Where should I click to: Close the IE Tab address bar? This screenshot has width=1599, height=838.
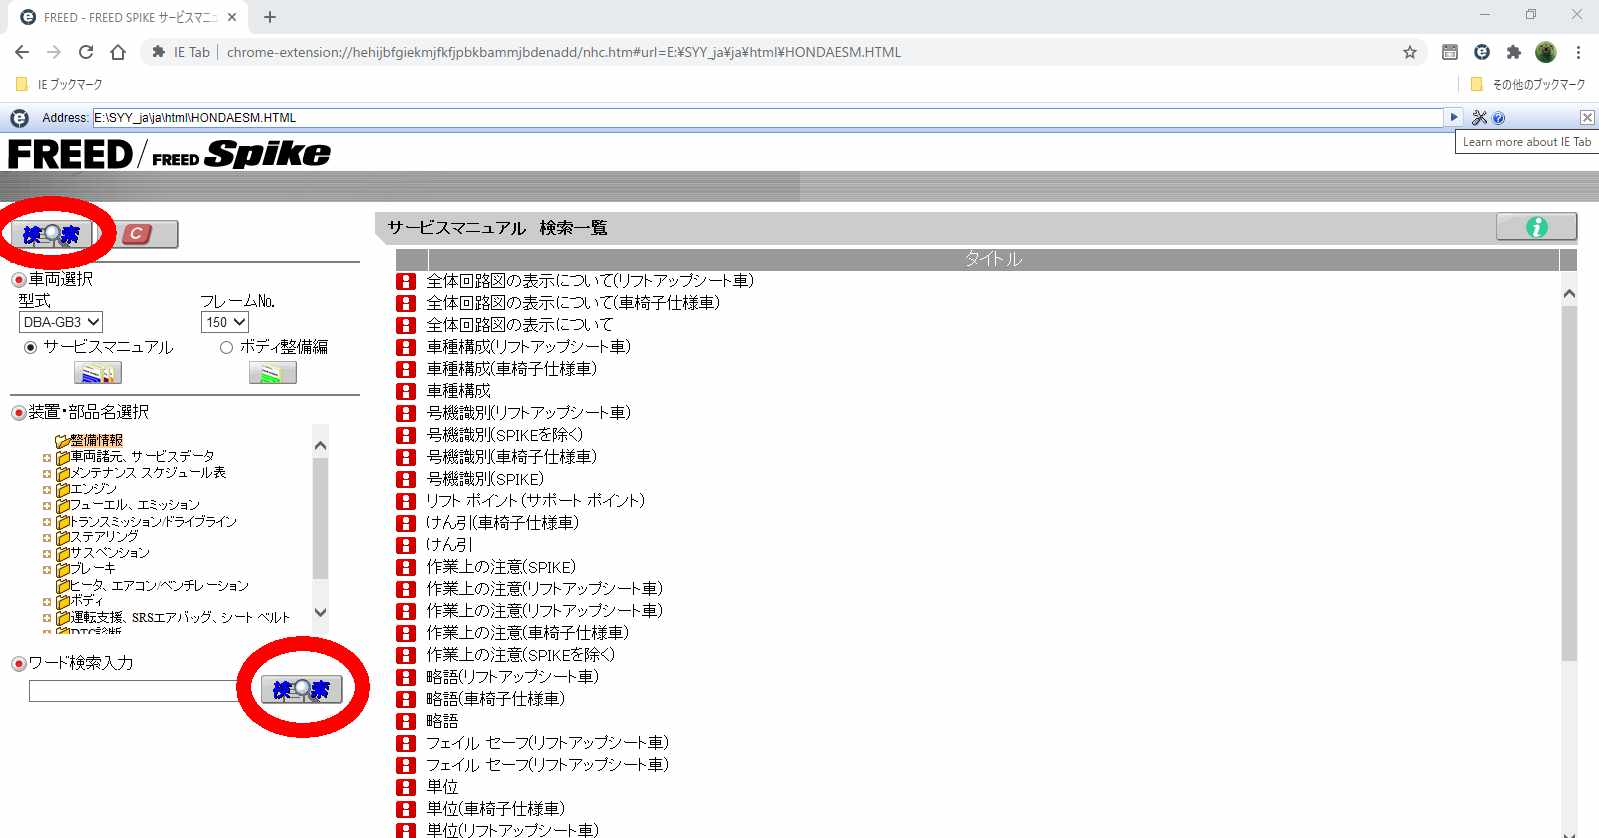(x=1587, y=117)
